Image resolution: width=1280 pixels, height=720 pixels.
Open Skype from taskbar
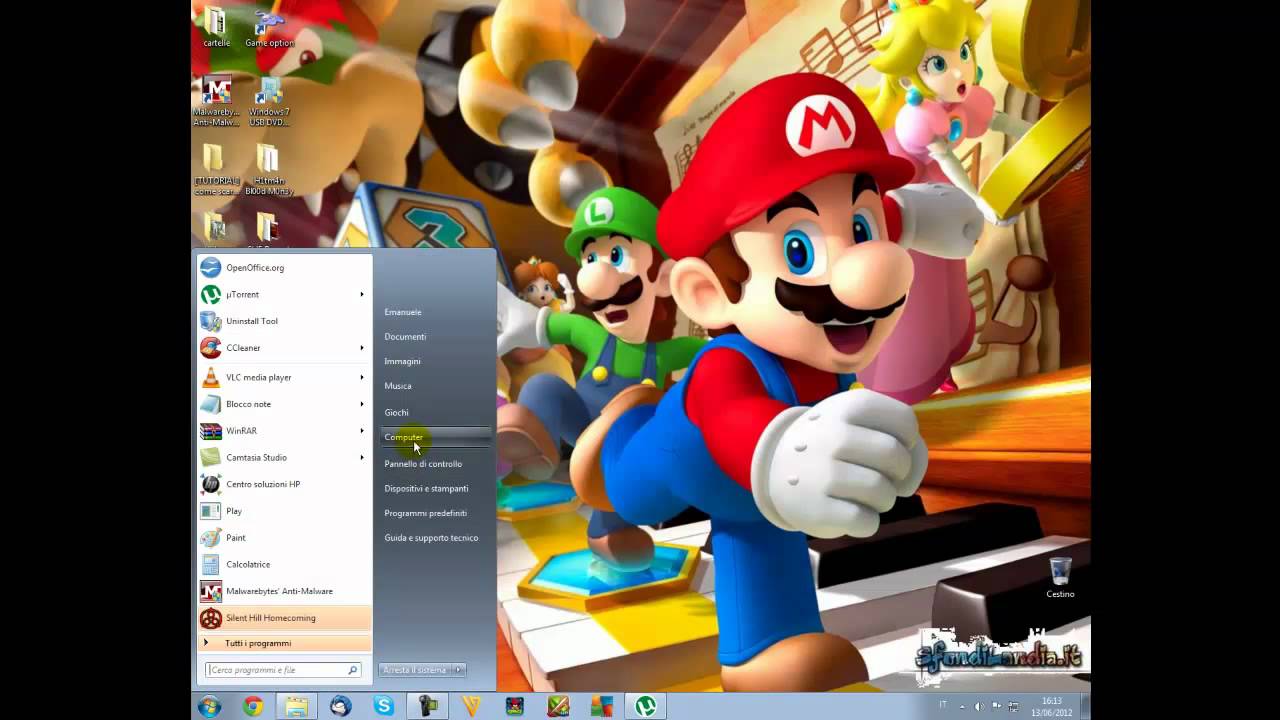point(384,706)
